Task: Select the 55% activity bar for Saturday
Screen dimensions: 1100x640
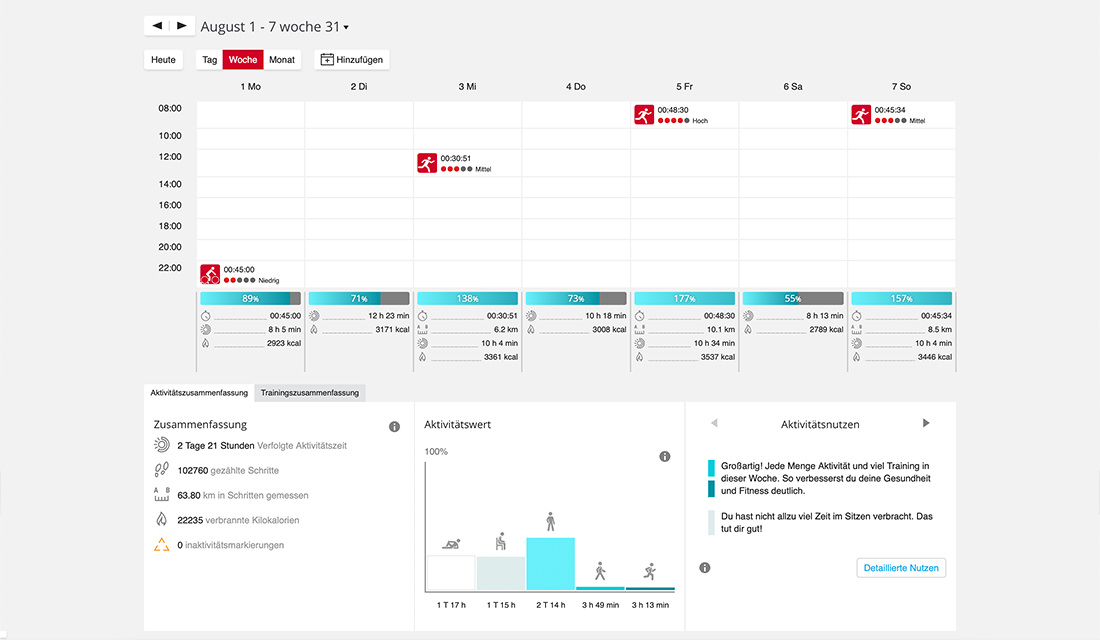Action: (x=793, y=298)
